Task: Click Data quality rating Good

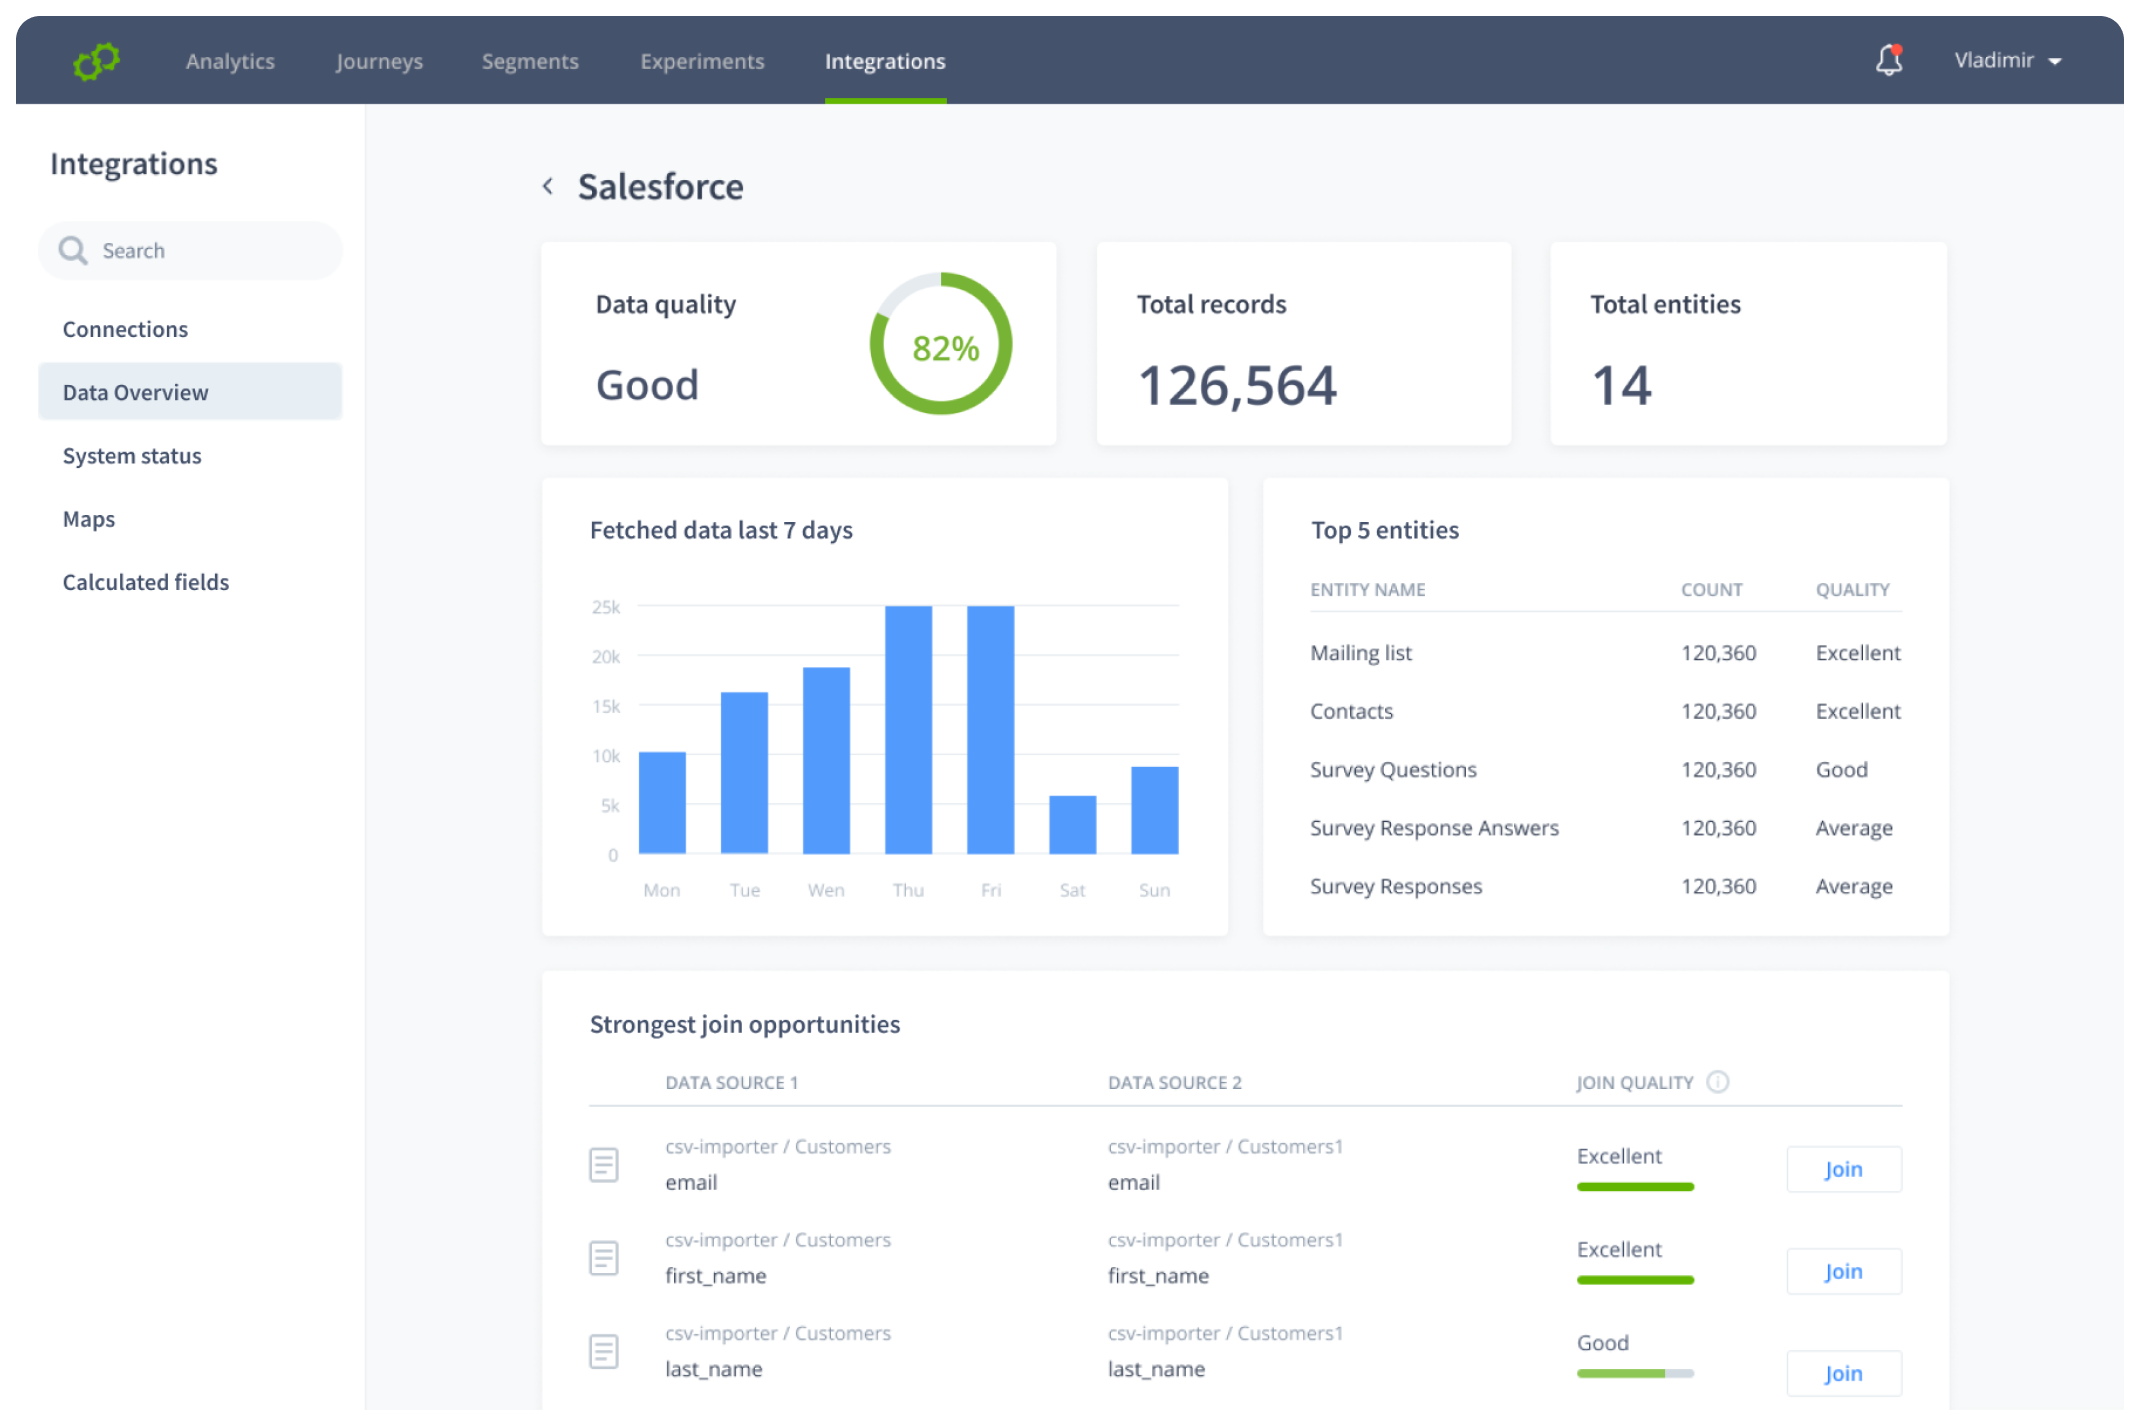Action: [x=647, y=385]
